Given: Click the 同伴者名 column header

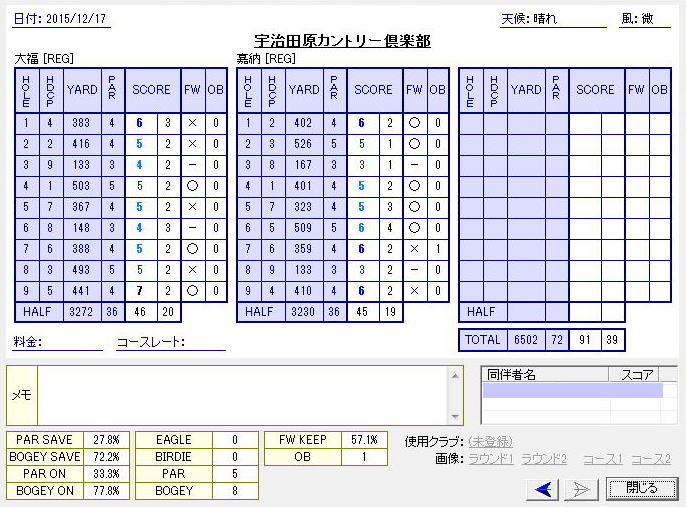Looking at the screenshot, I should 544,375.
